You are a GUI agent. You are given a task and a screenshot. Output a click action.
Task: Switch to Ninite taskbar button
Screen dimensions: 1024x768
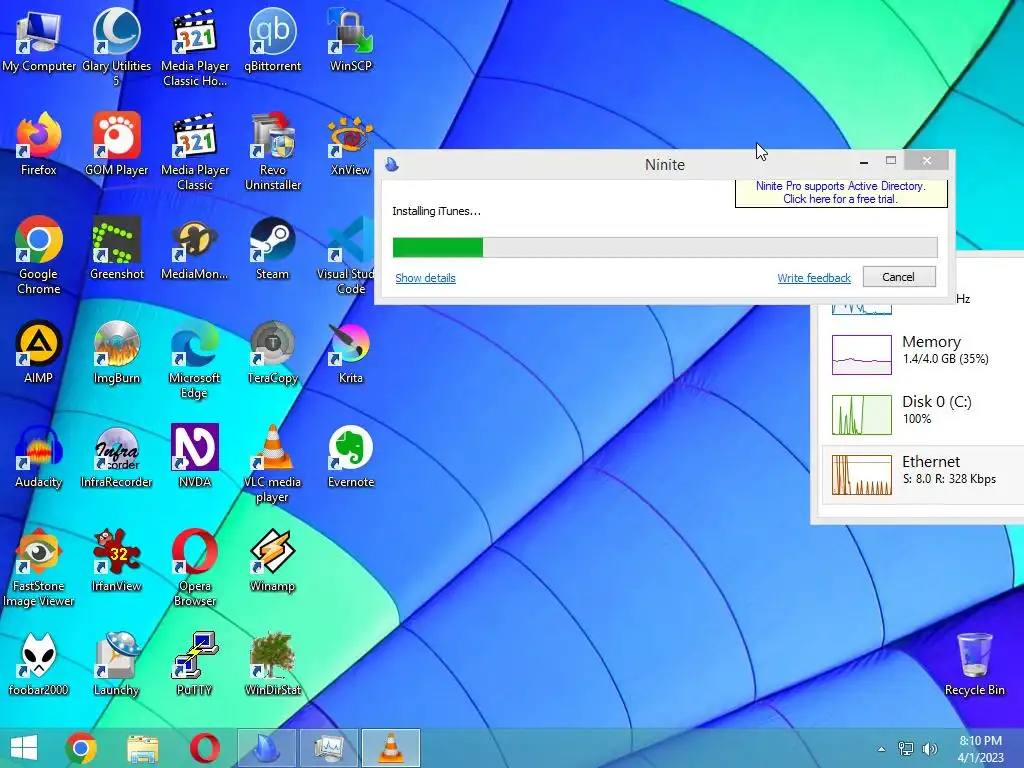[x=266, y=748]
